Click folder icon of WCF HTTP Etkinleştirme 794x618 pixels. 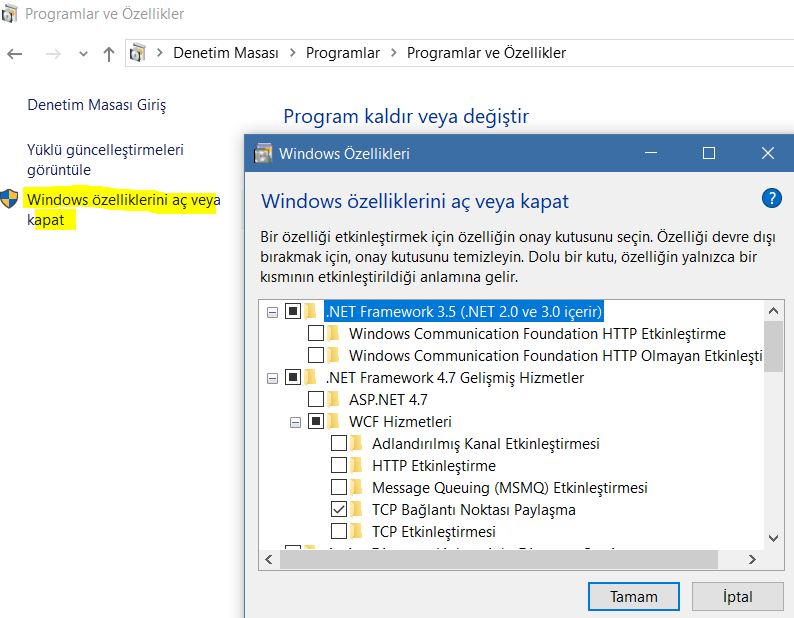334,333
